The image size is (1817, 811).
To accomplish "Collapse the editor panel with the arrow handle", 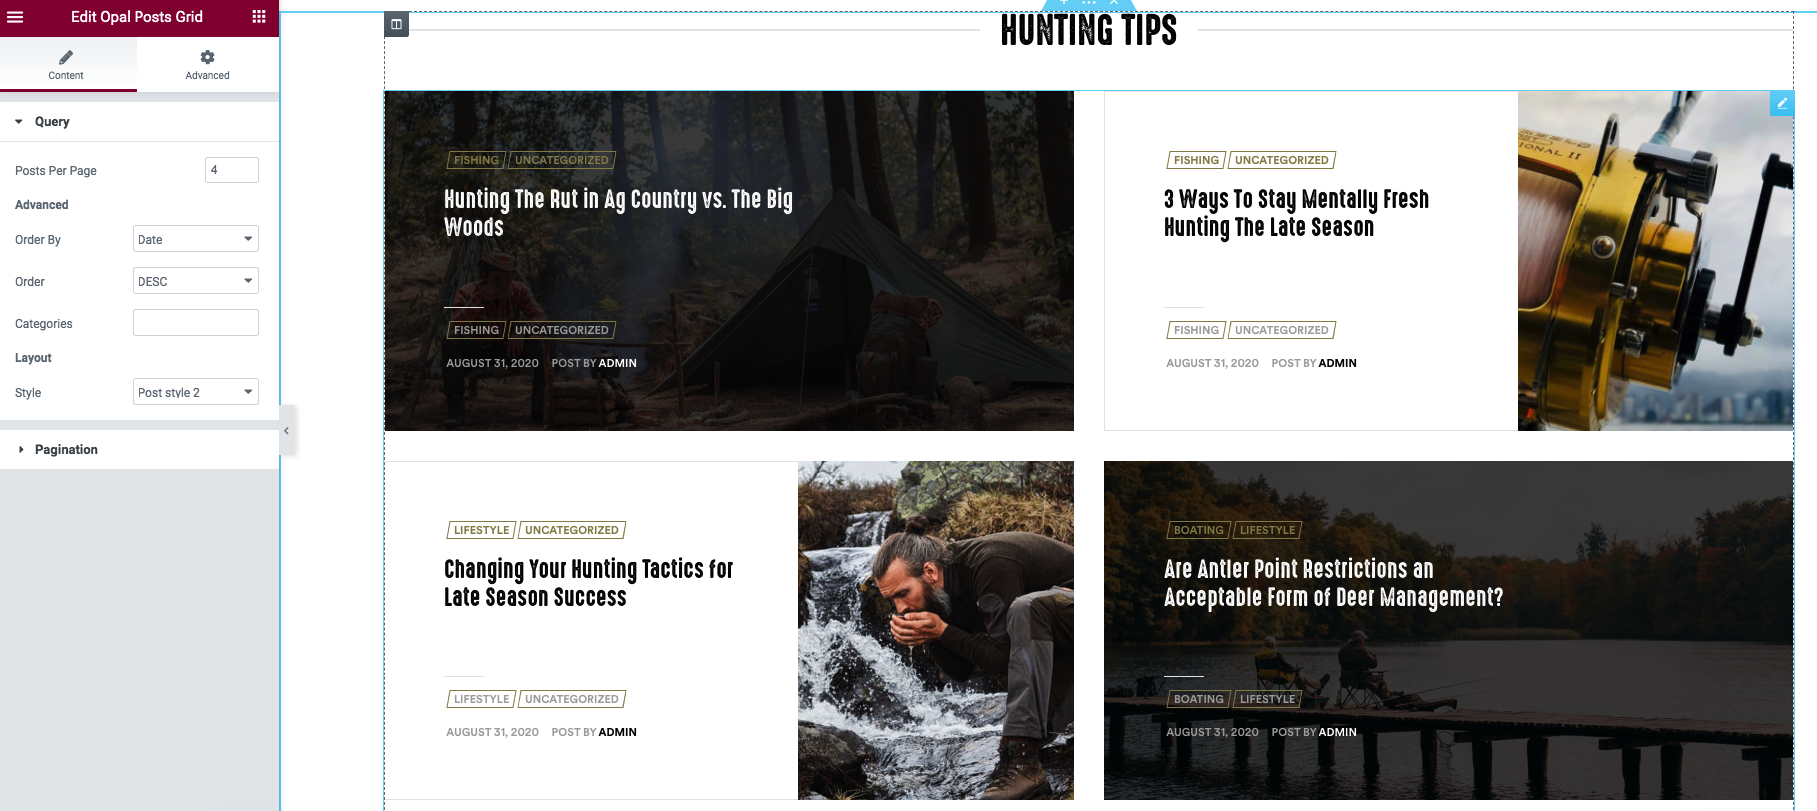I will 287,431.
